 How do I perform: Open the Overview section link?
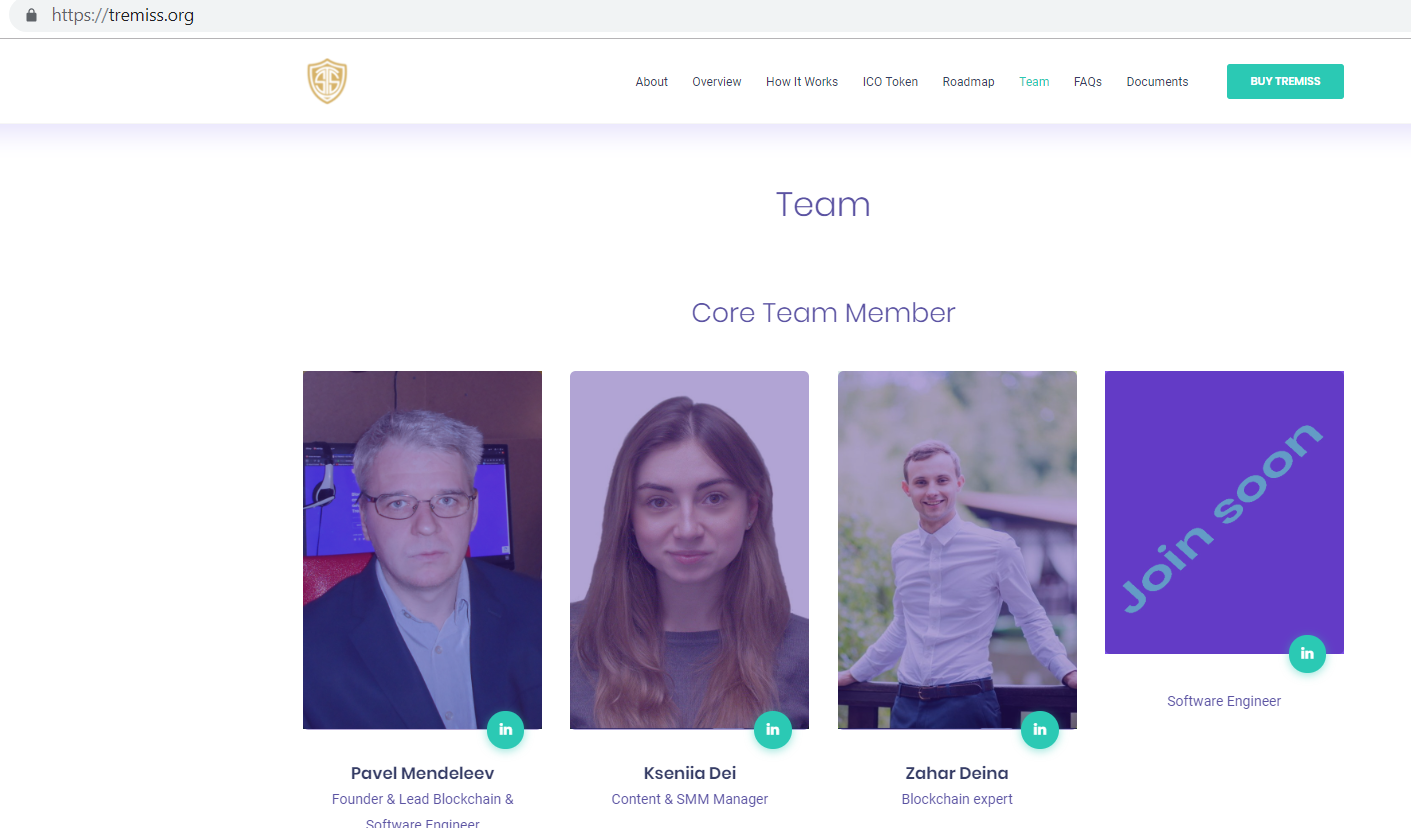[717, 82]
